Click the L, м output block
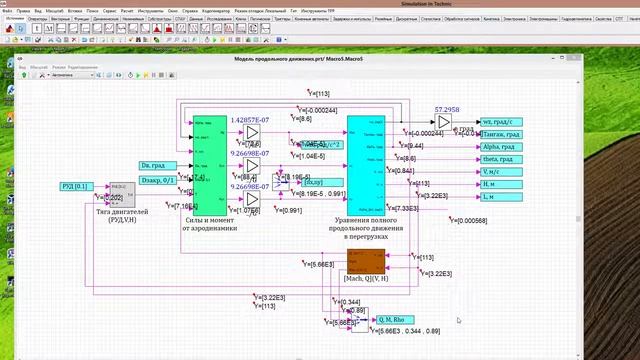The image size is (640, 360). tap(502, 197)
